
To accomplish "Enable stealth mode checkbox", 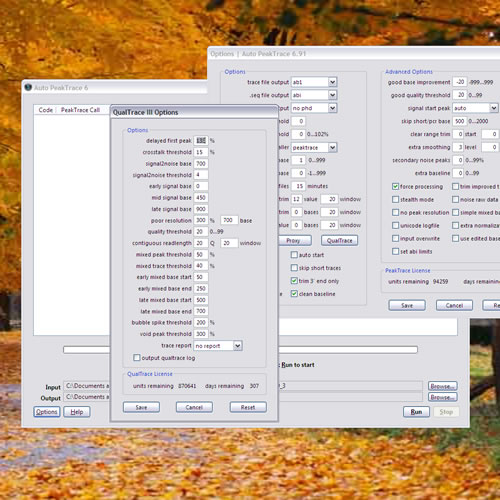I will click(395, 199).
